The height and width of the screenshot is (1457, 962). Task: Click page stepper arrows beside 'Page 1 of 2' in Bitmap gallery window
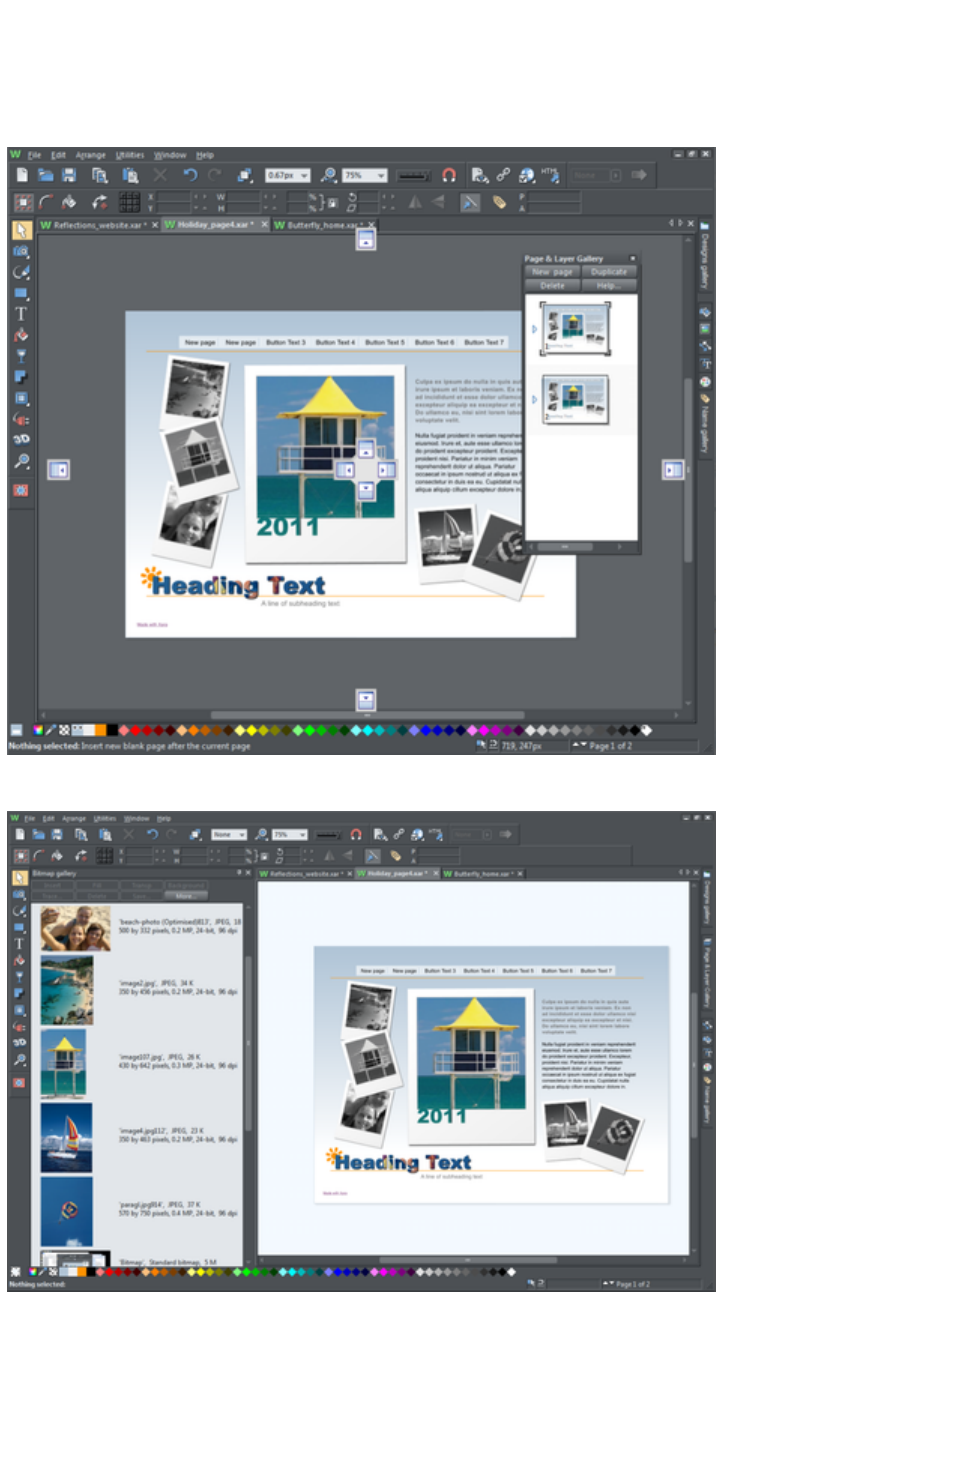pyautogui.click(x=608, y=1283)
